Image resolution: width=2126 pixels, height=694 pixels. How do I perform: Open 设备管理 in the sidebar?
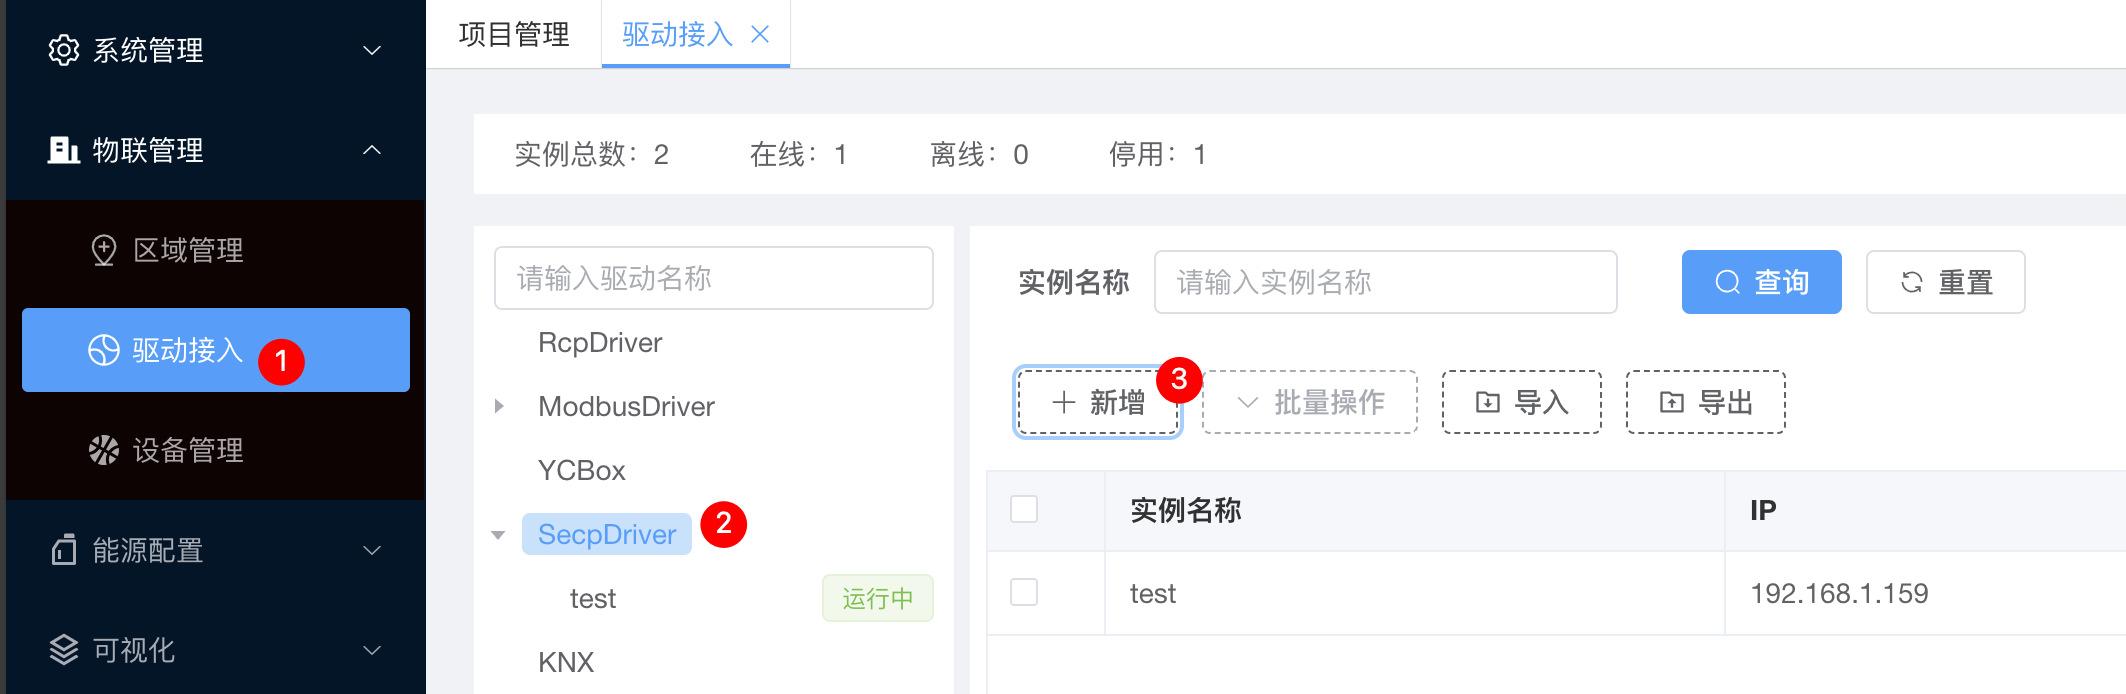click(216, 450)
